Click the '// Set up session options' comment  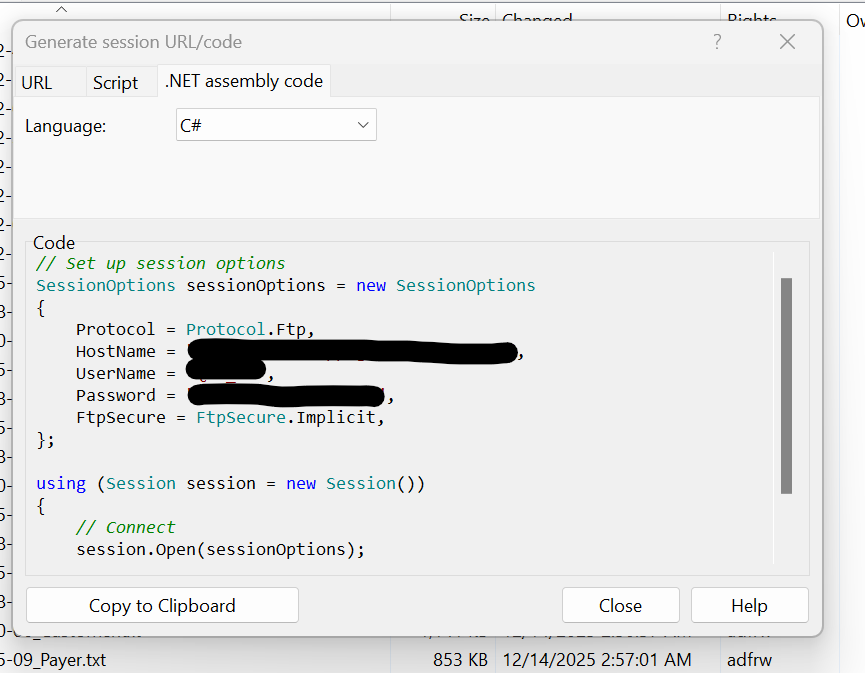point(161,264)
